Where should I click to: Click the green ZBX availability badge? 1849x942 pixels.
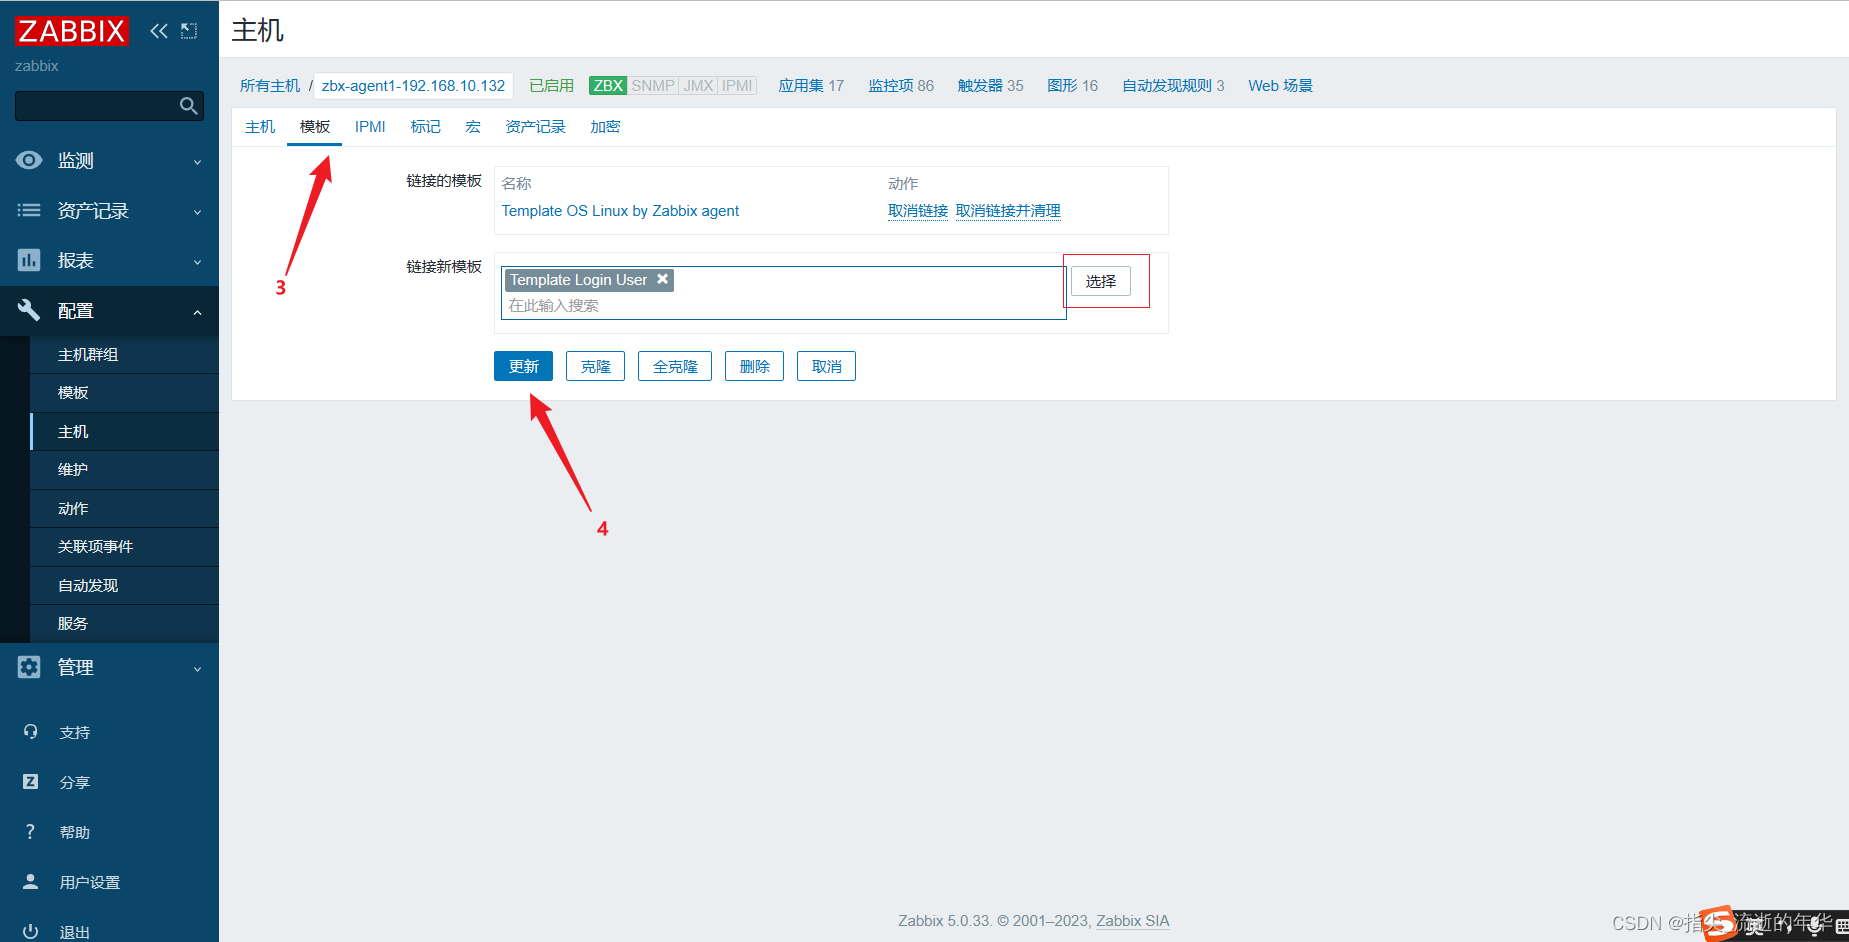(608, 86)
